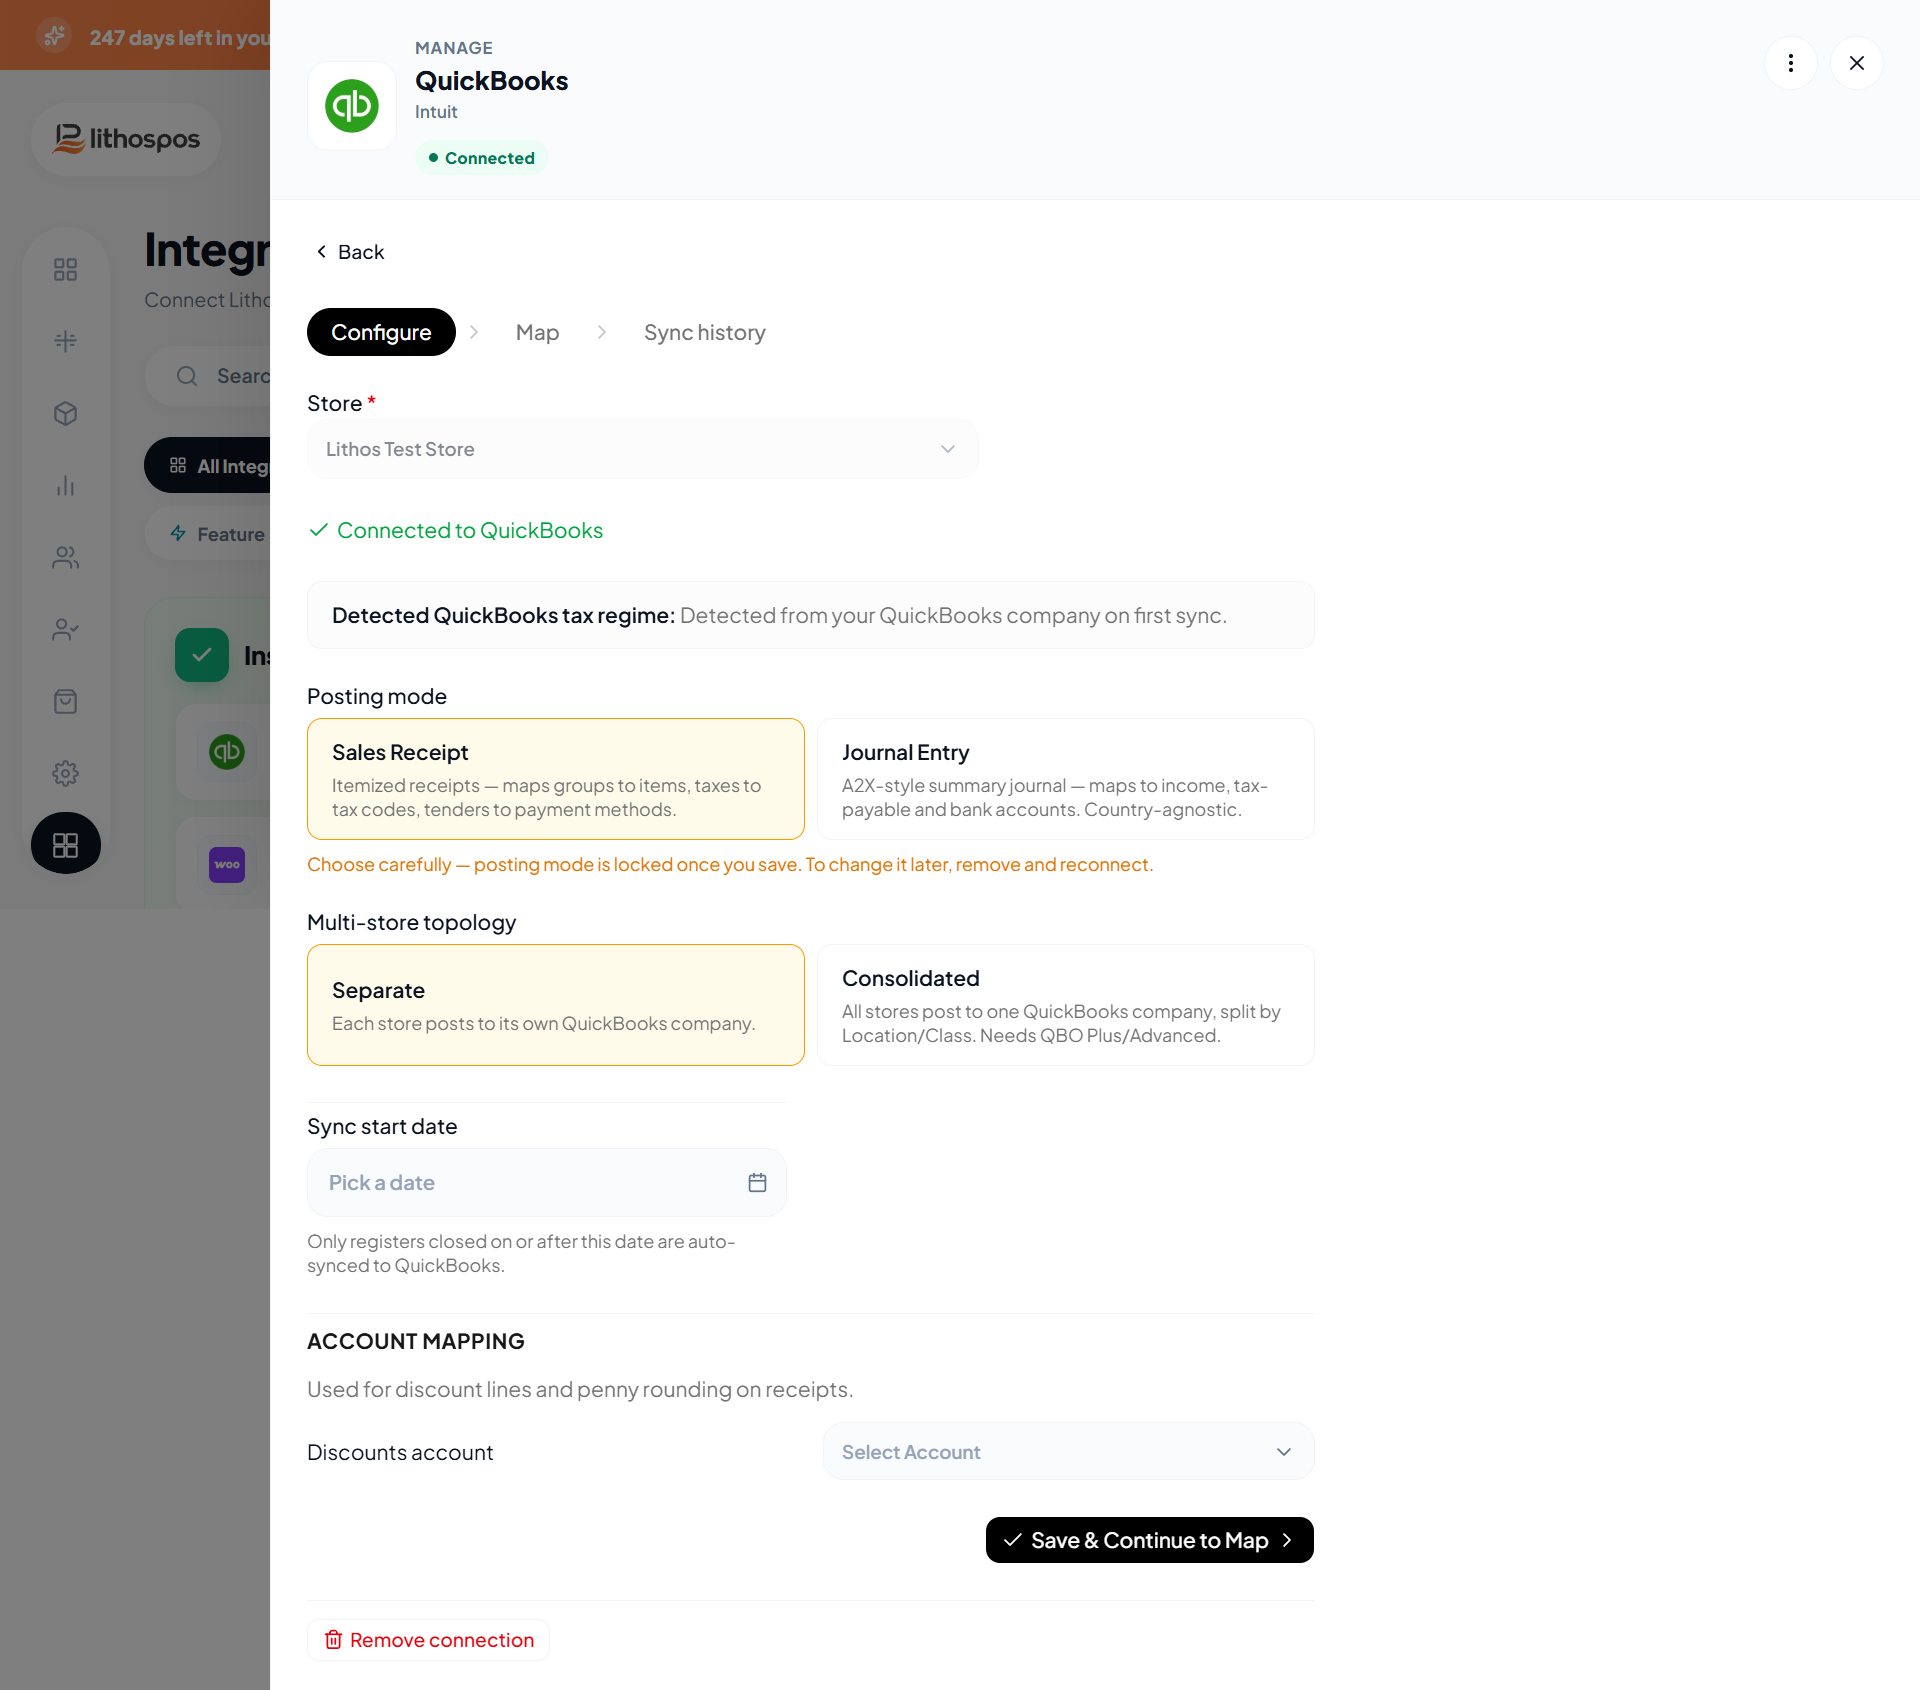Switch to the Map step
Screen dimensions: 1920x1690
tap(537, 332)
